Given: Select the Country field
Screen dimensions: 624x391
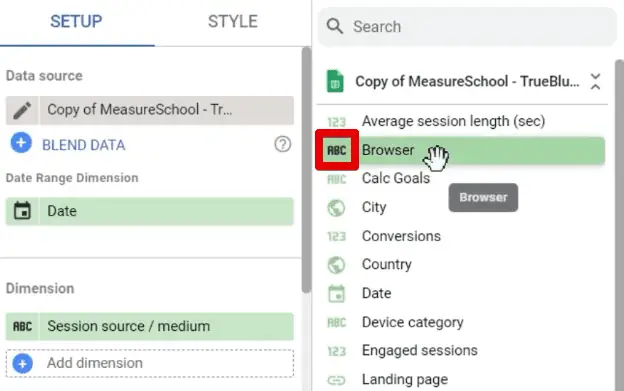Looking at the screenshot, I should pyautogui.click(x=386, y=265).
